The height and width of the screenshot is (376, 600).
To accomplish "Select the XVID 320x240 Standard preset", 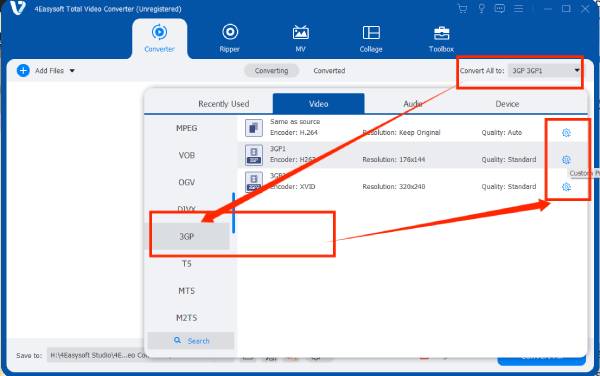I will point(412,182).
